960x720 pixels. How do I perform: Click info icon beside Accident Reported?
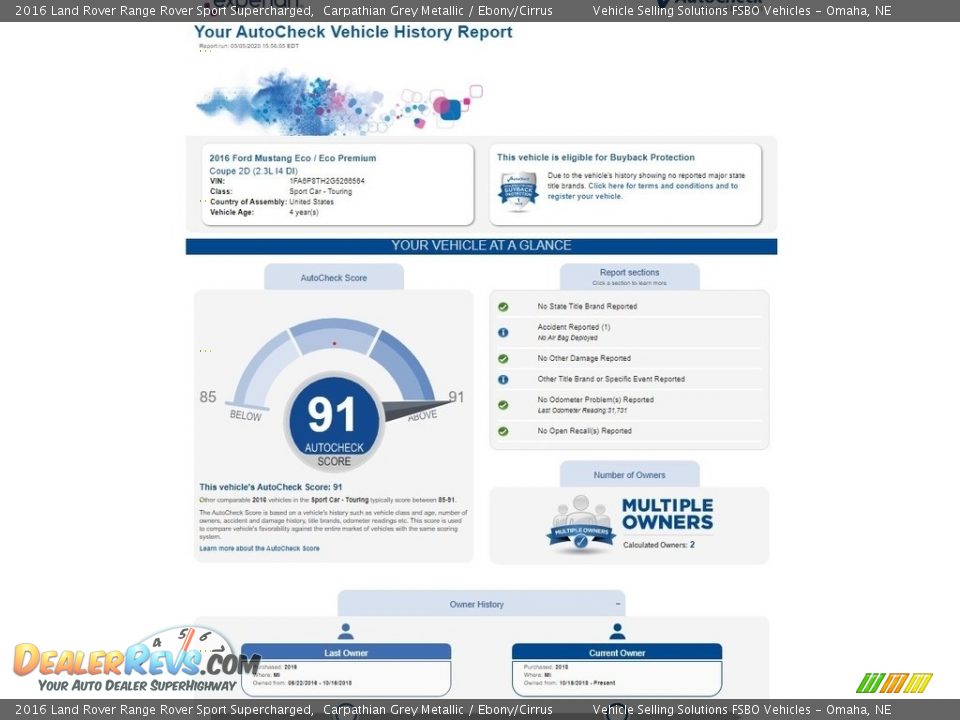[503, 332]
